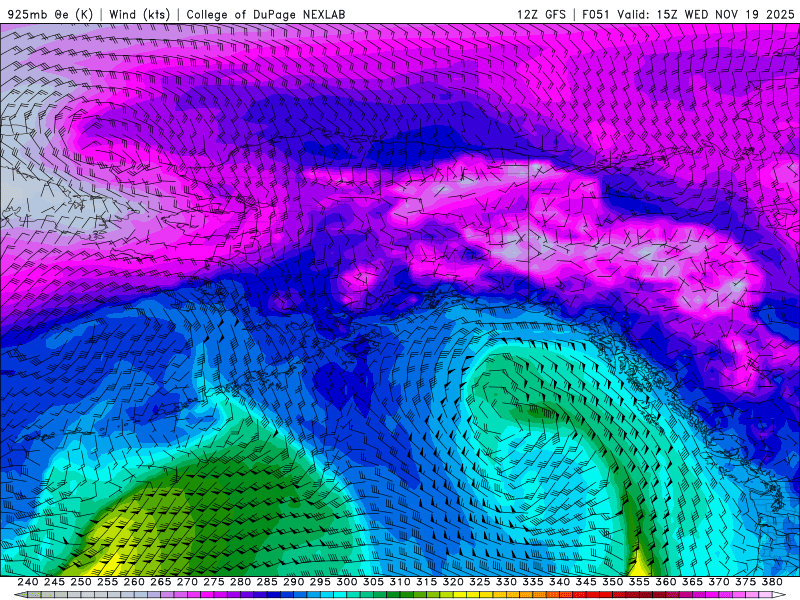Click the 320 value on color scale

click(453, 582)
